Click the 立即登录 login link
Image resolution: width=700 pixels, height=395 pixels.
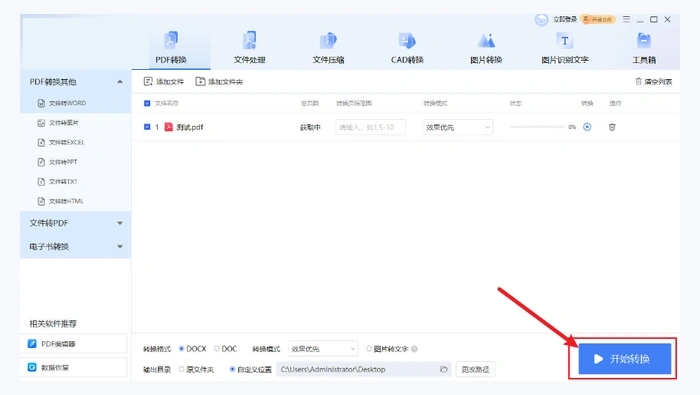565,19
